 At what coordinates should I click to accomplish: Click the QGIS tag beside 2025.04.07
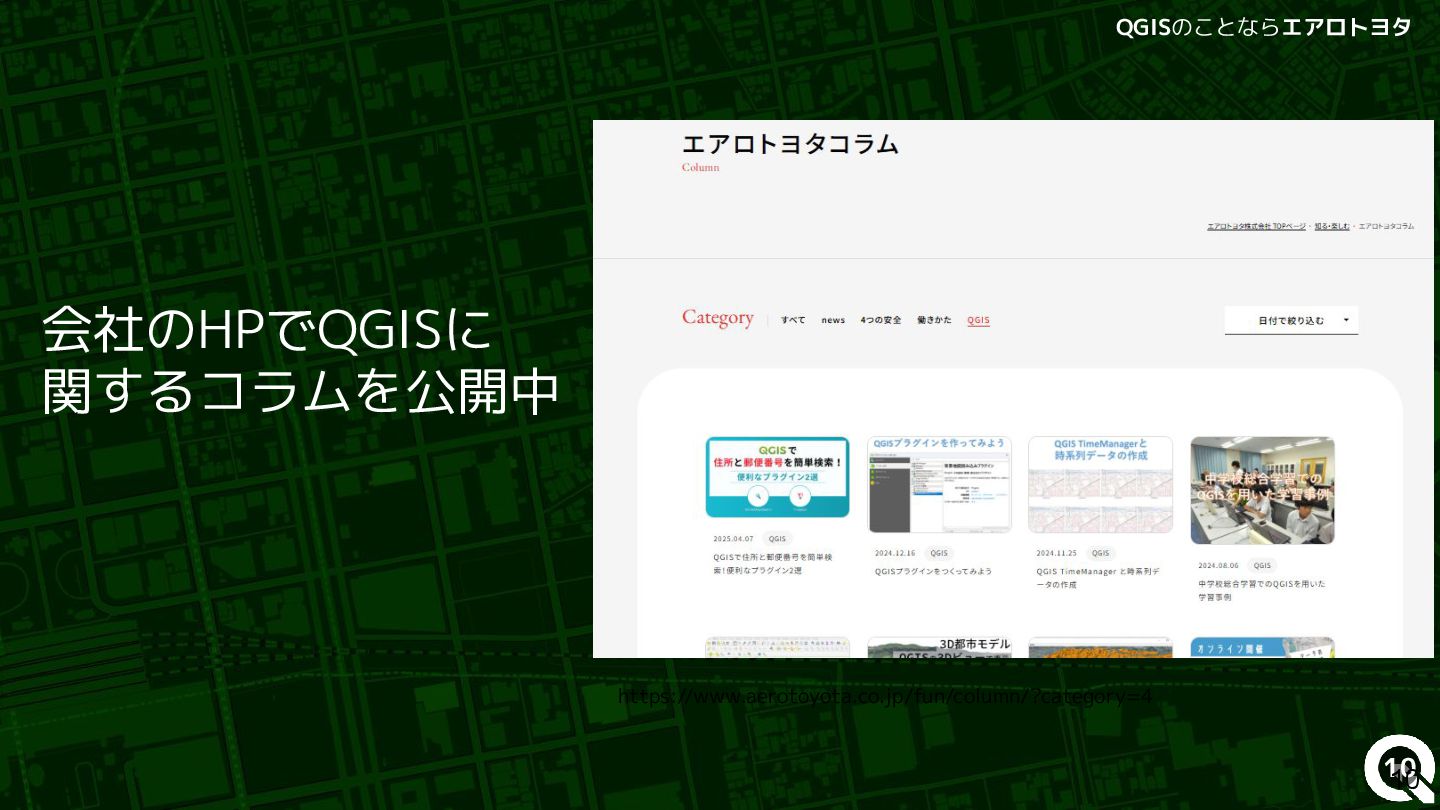pos(777,538)
